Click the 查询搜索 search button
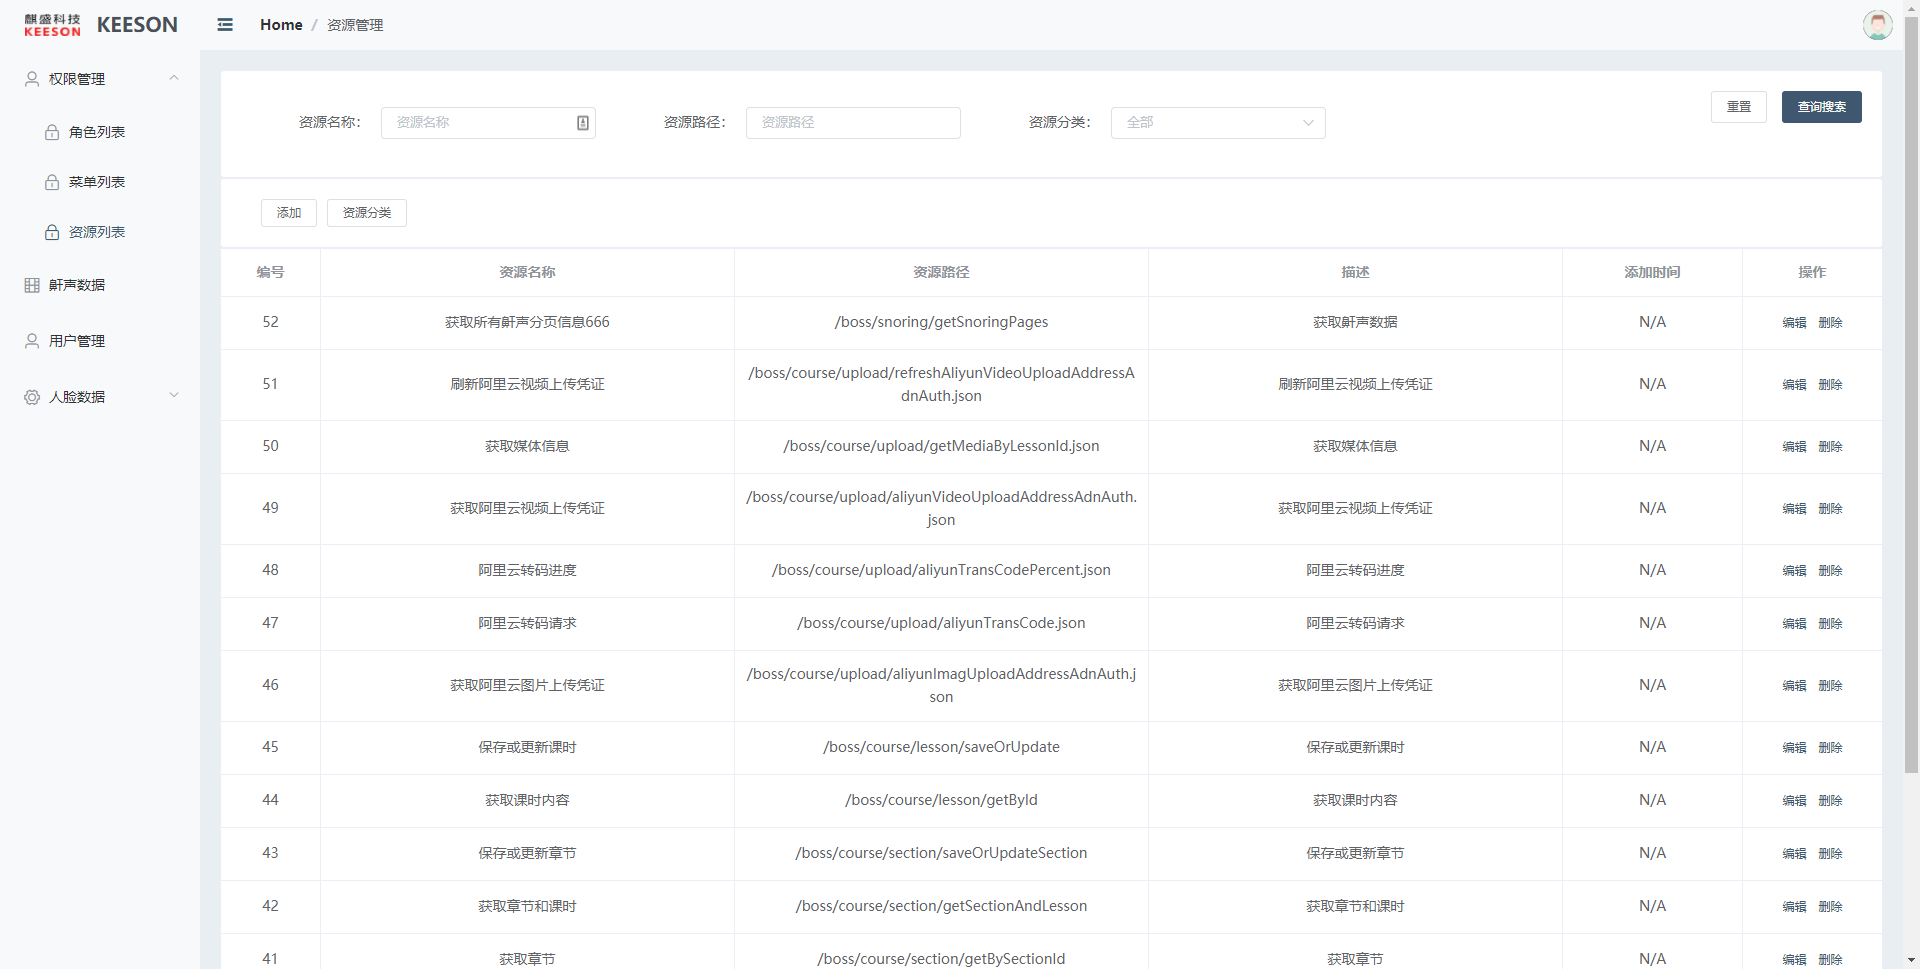Image resolution: width=1920 pixels, height=969 pixels. tap(1822, 107)
